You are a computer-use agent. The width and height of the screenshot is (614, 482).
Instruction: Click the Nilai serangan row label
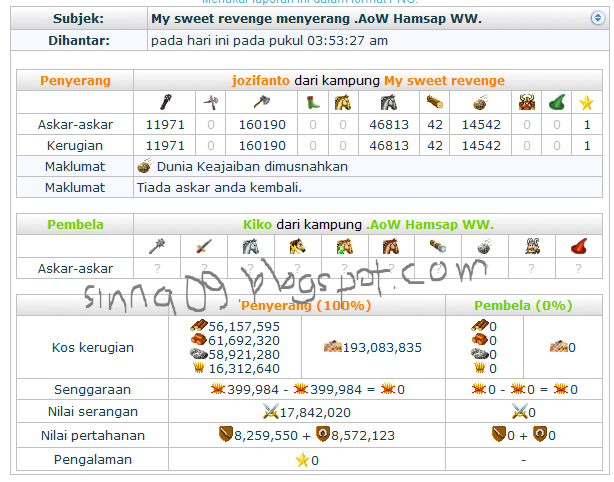pos(93,412)
